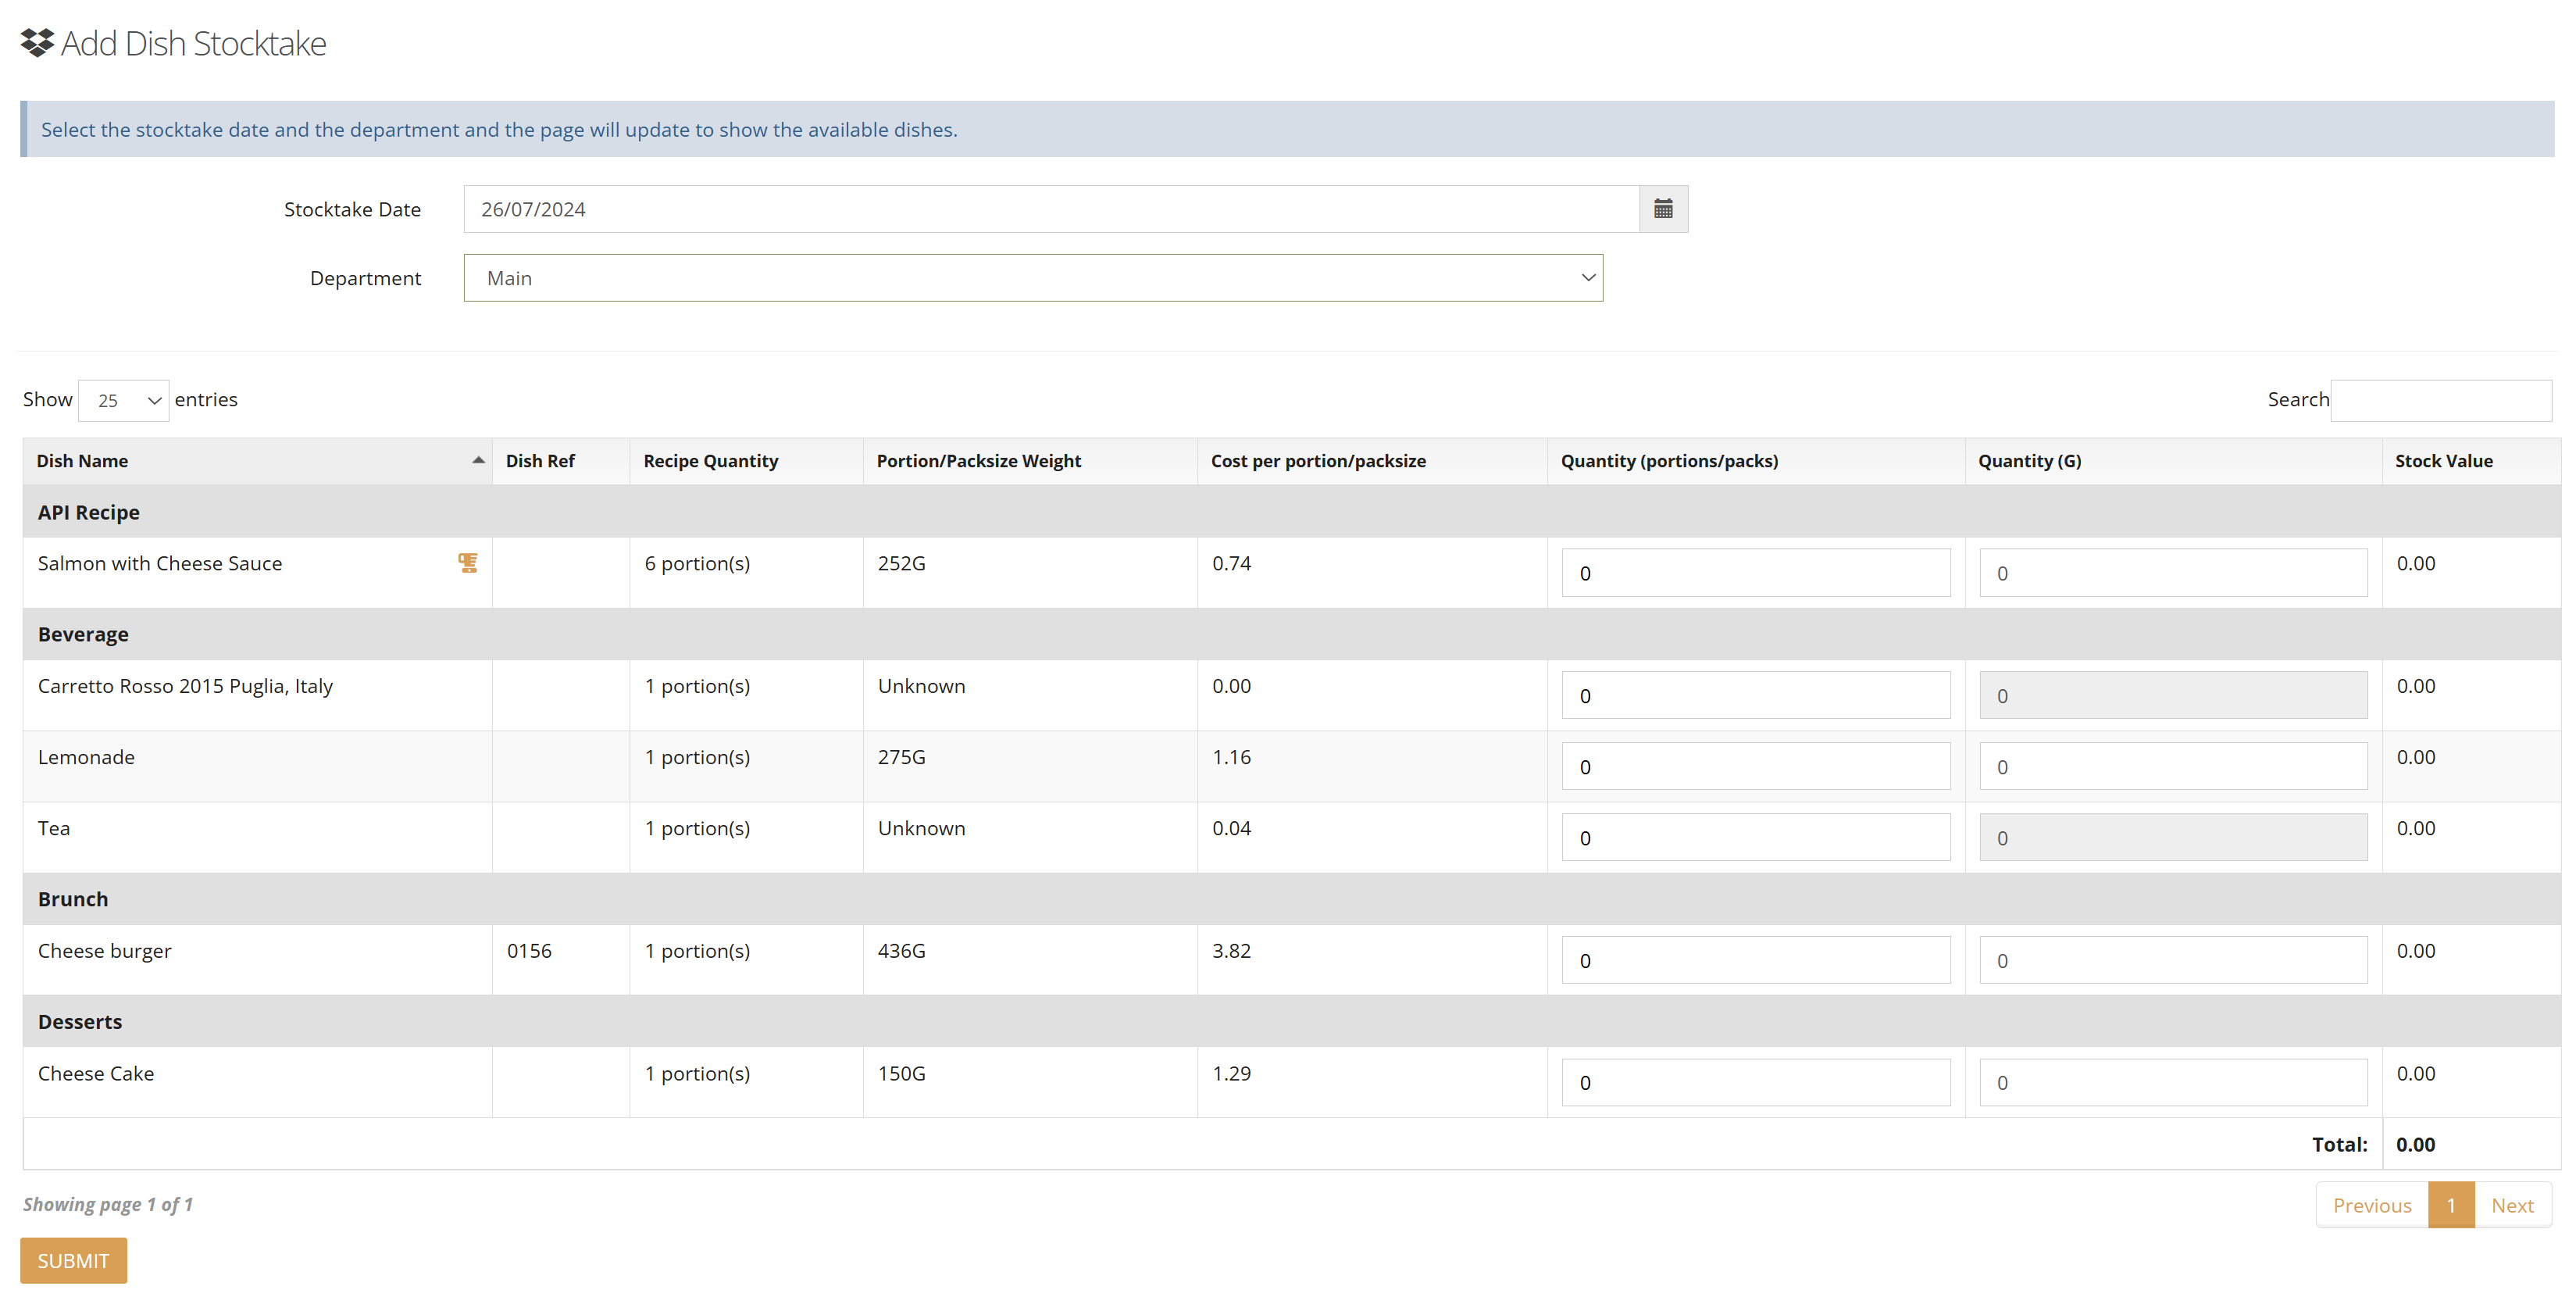This screenshot has width=2576, height=1304.
Task: Click the Brunch group row
Action: [x=1292, y=899]
